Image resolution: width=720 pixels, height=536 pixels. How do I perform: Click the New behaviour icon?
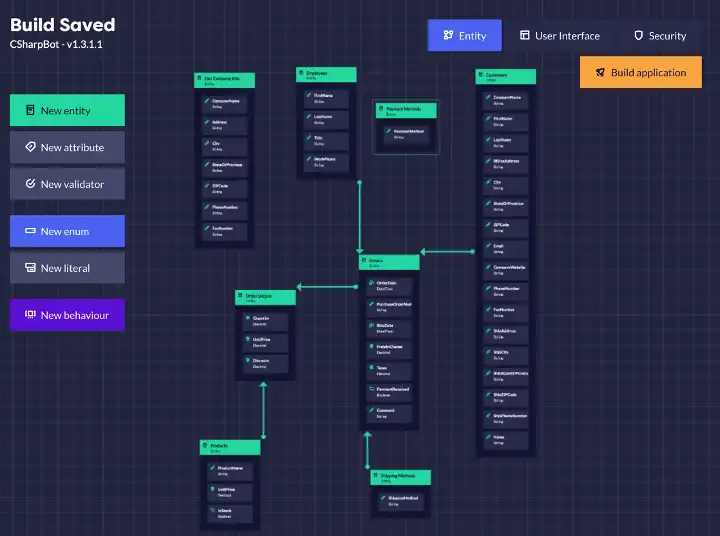(30, 315)
